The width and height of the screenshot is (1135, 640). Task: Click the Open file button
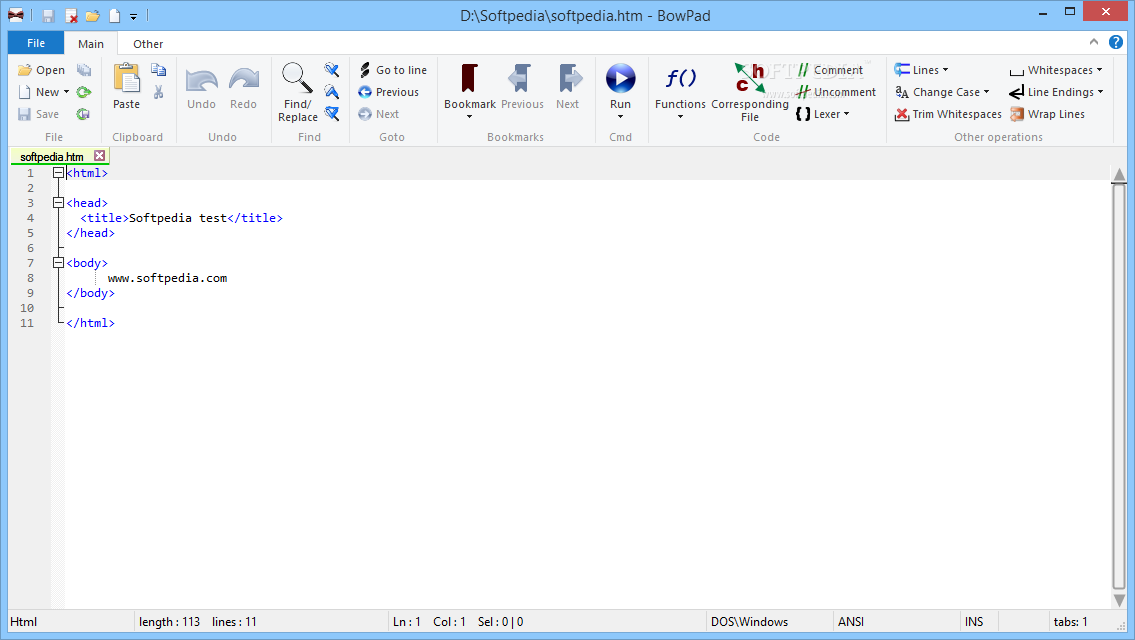tap(41, 70)
